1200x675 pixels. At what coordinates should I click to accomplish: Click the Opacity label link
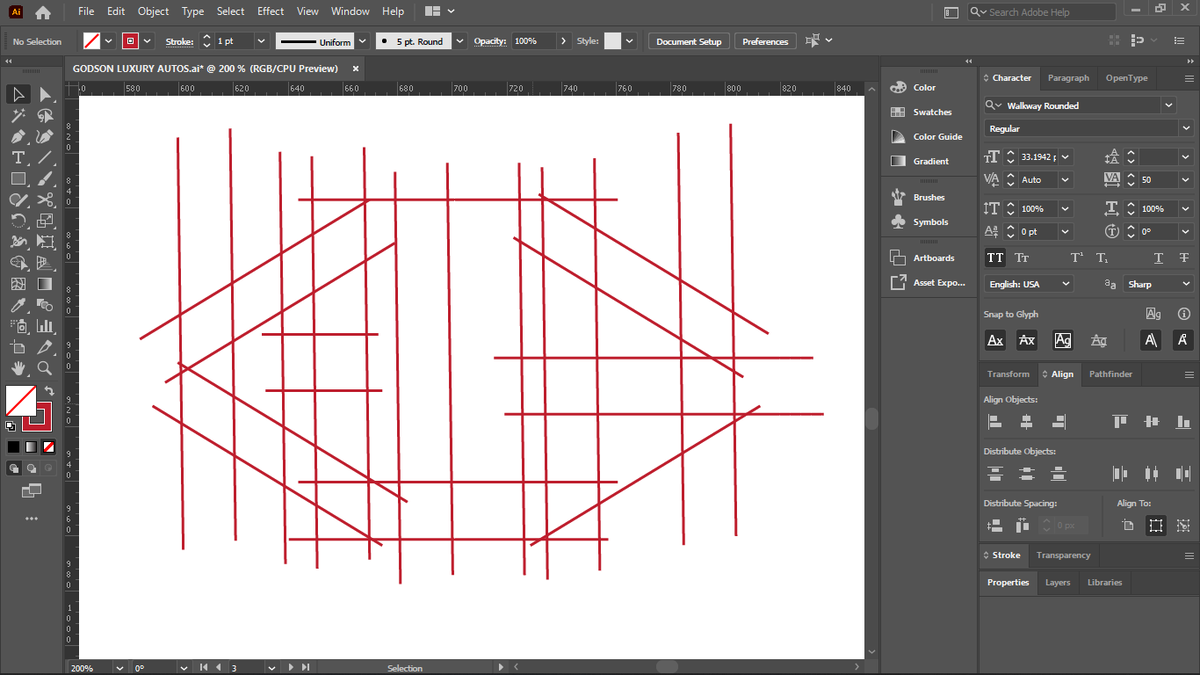(x=490, y=41)
